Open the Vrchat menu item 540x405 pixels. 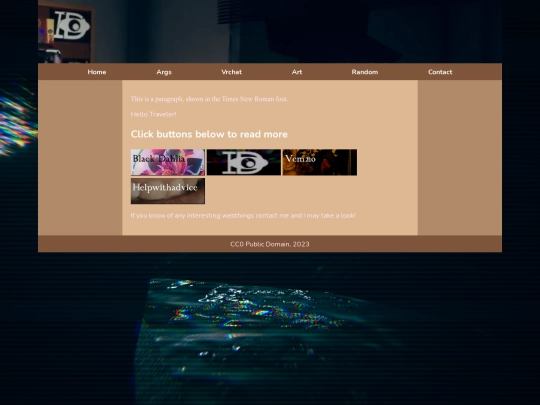(231, 72)
